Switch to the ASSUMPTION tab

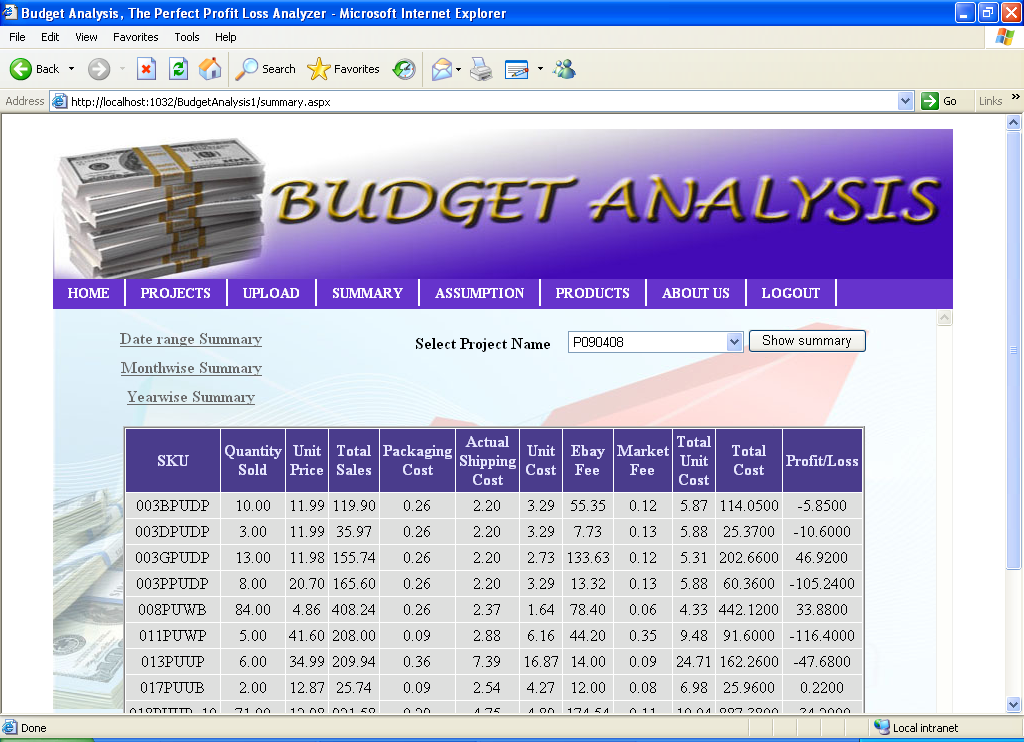[479, 292]
